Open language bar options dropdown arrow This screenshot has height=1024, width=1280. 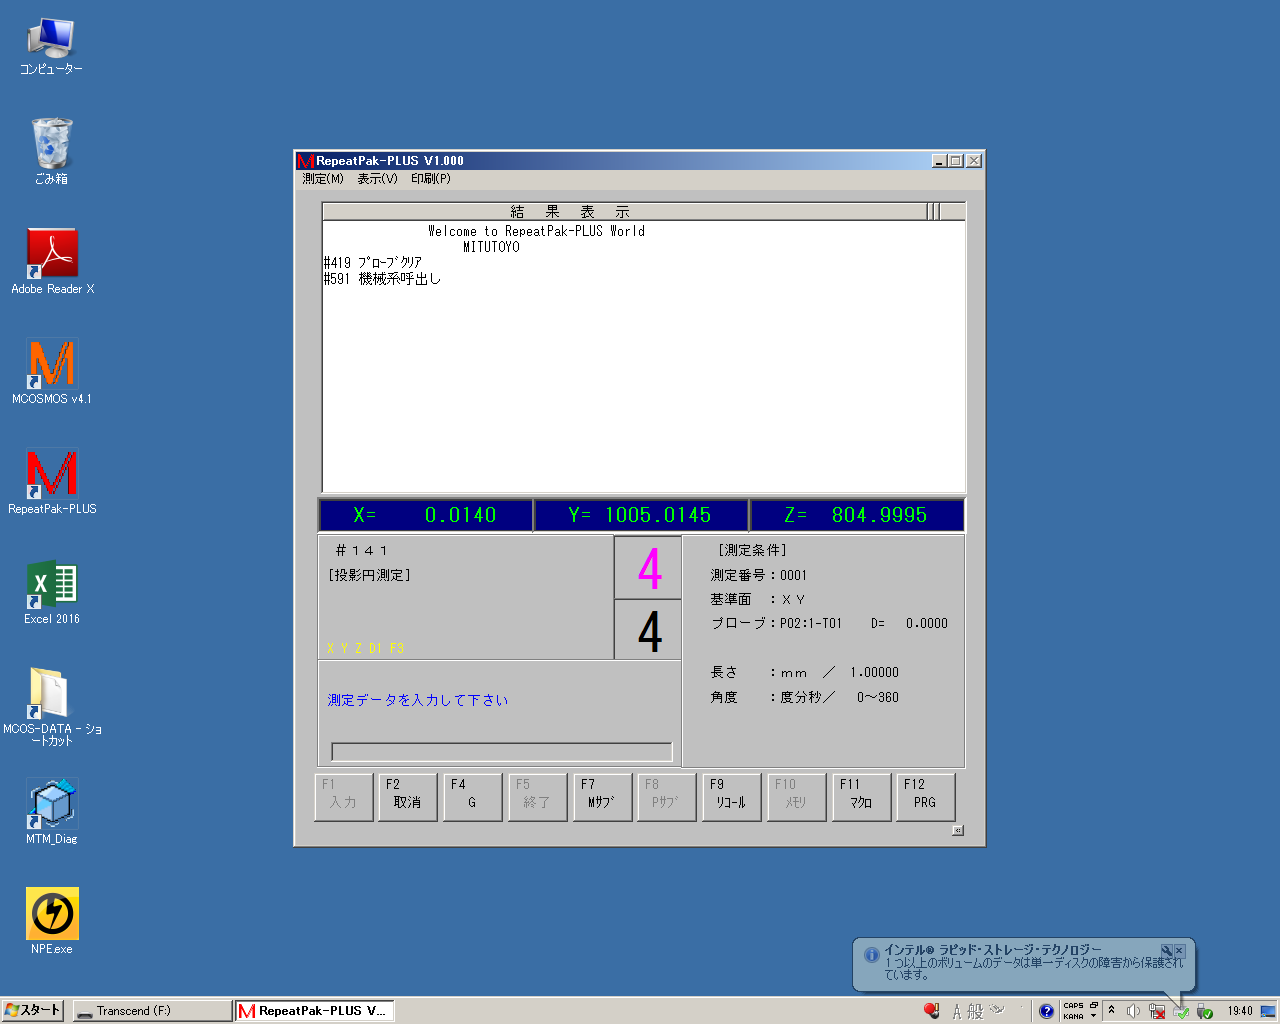click(1093, 1016)
